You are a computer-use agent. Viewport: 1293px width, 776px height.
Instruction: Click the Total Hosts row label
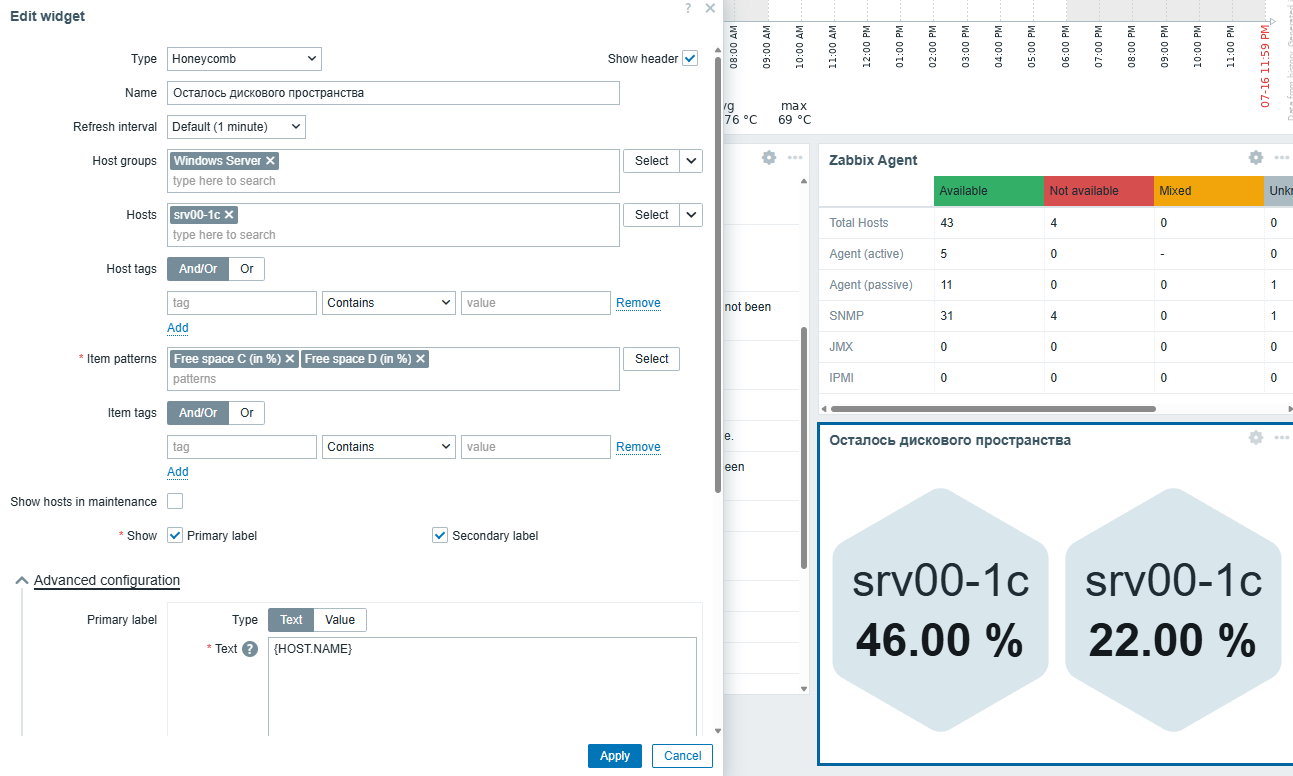pos(859,223)
